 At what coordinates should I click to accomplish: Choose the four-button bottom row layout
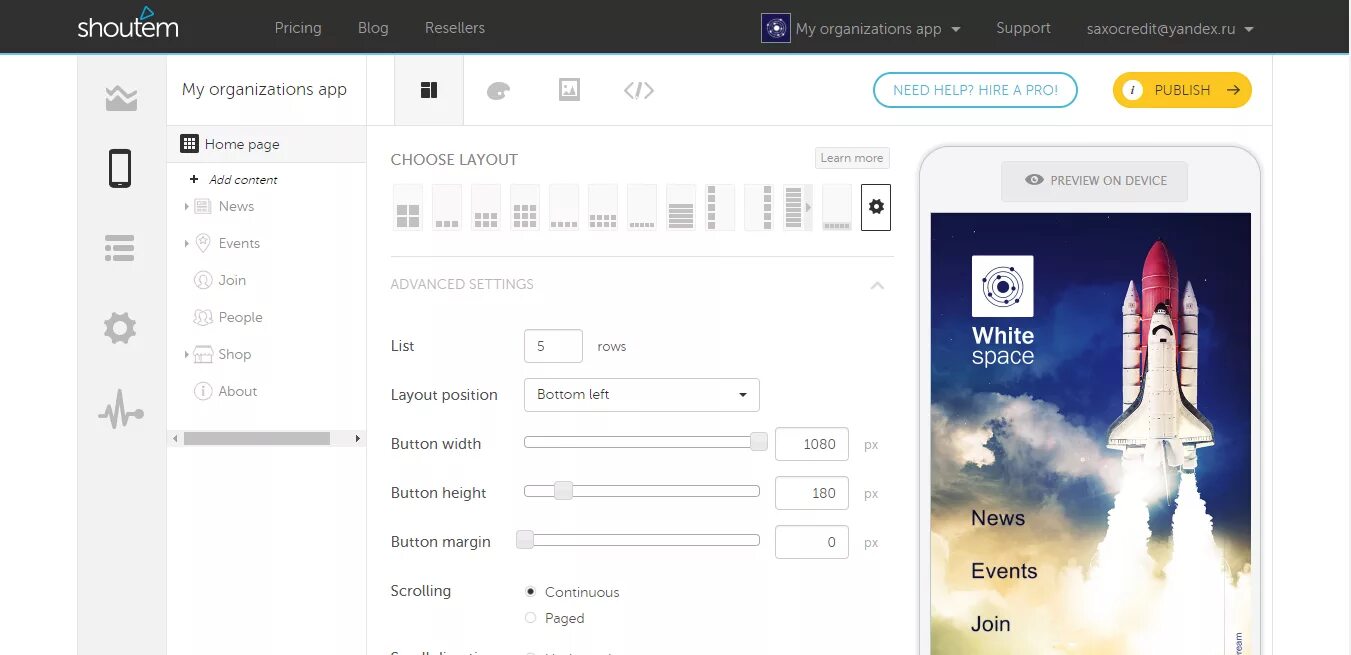click(x=564, y=207)
